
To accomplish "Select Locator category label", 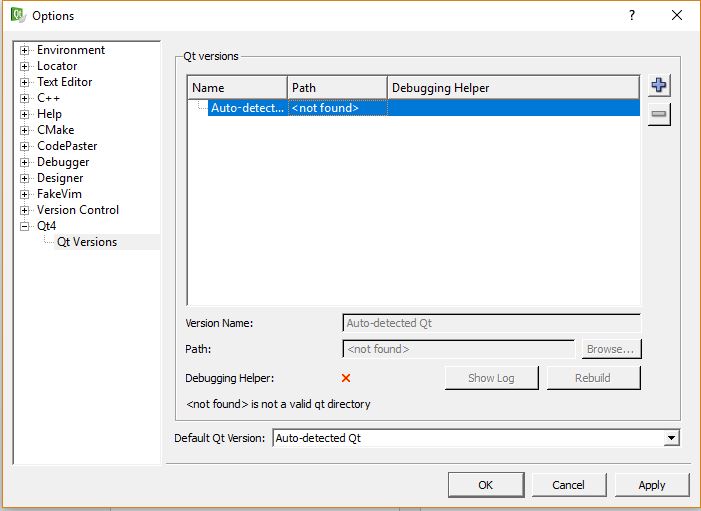I will 57,66.
